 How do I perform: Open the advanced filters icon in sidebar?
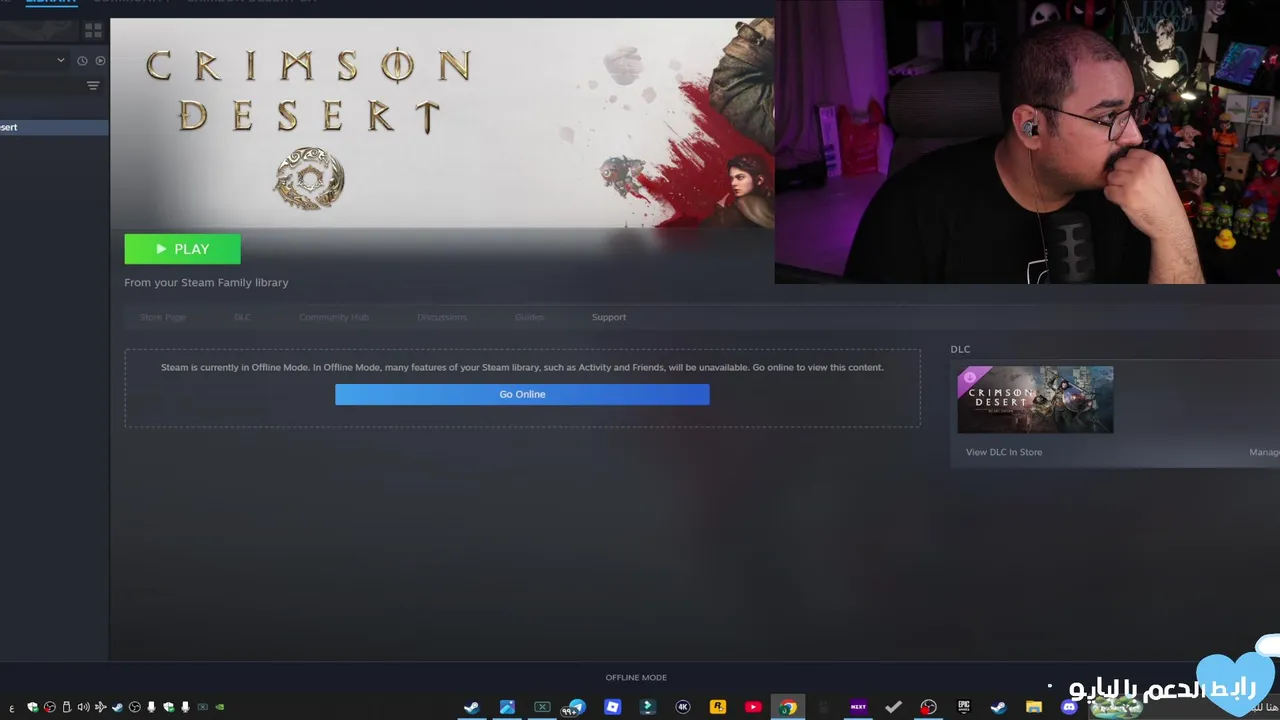pos(93,86)
